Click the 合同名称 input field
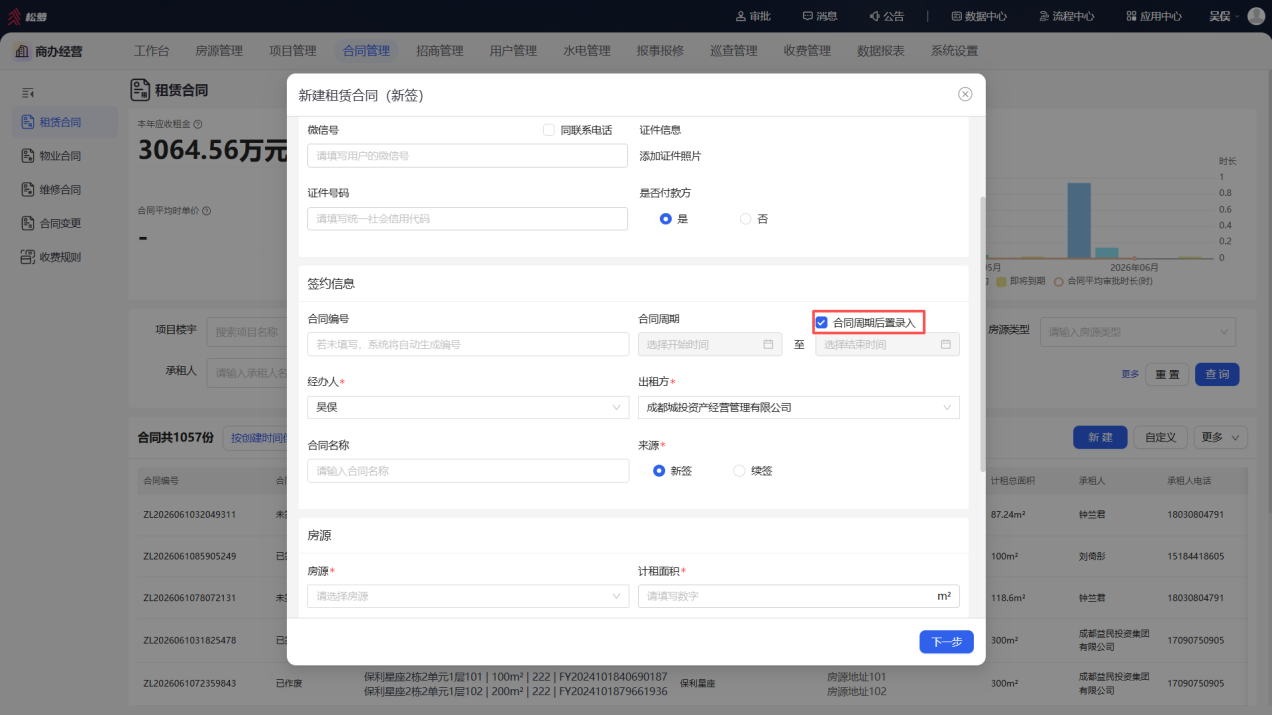The image size is (1272, 715). 468,471
